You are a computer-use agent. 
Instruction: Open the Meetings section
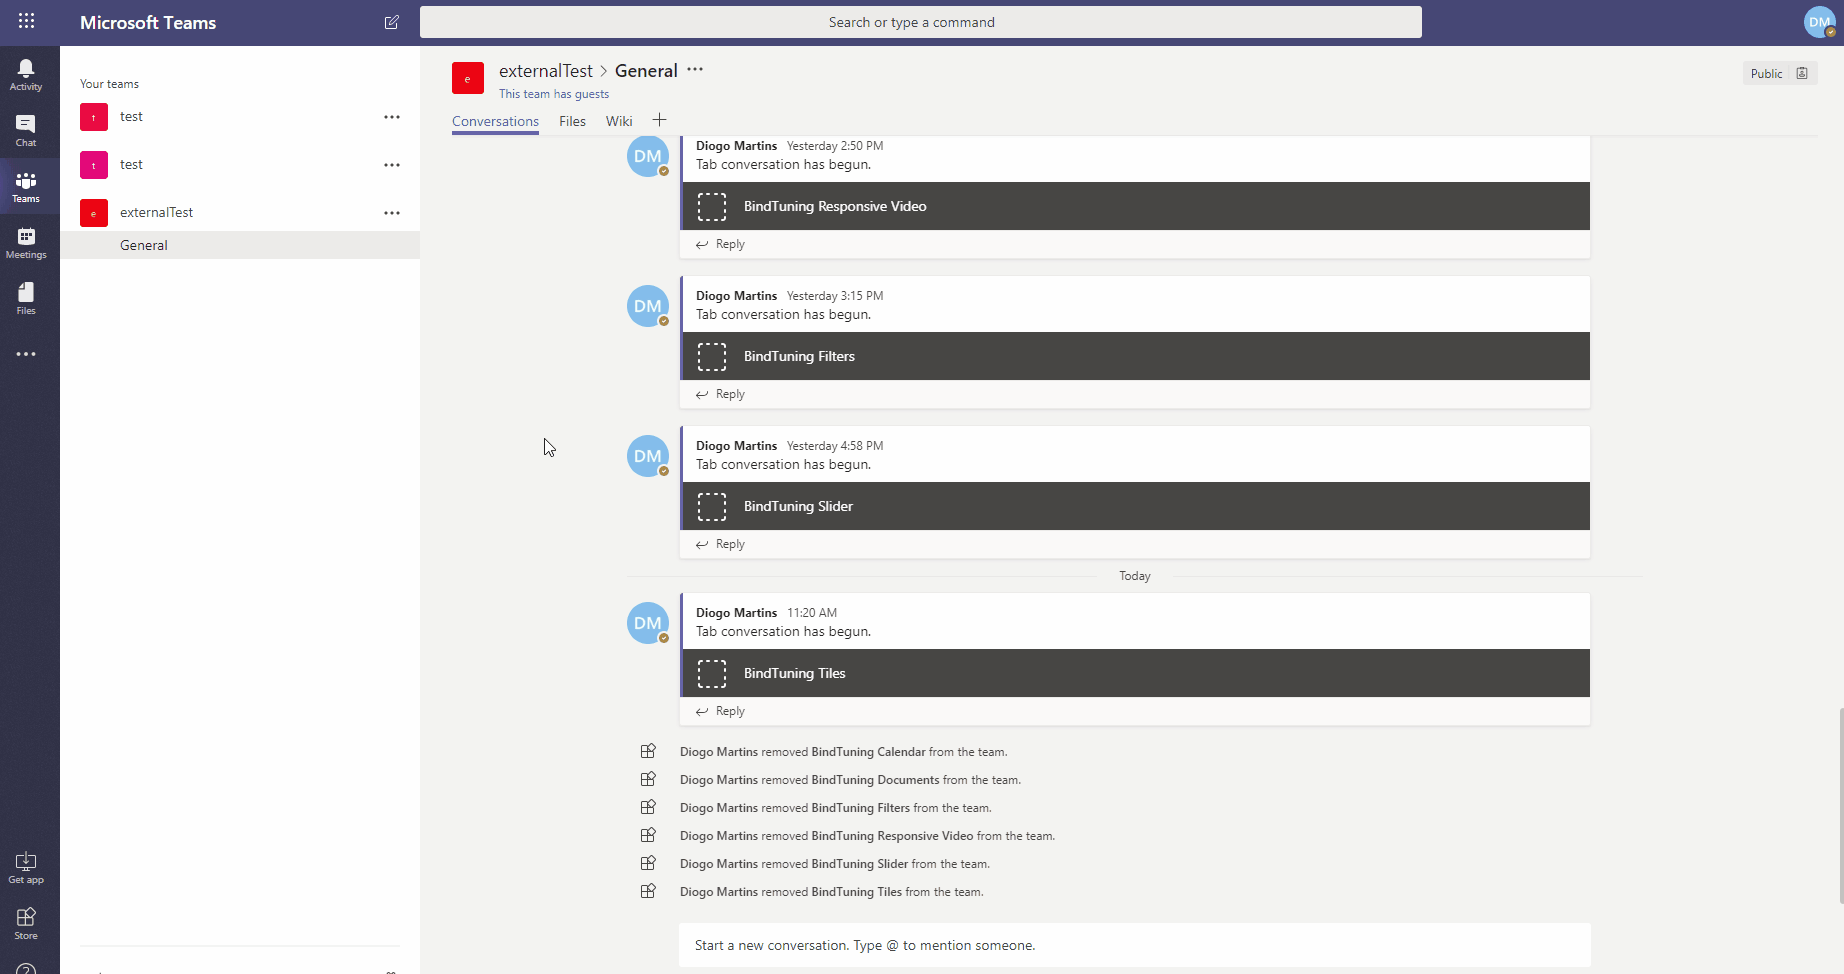26,242
